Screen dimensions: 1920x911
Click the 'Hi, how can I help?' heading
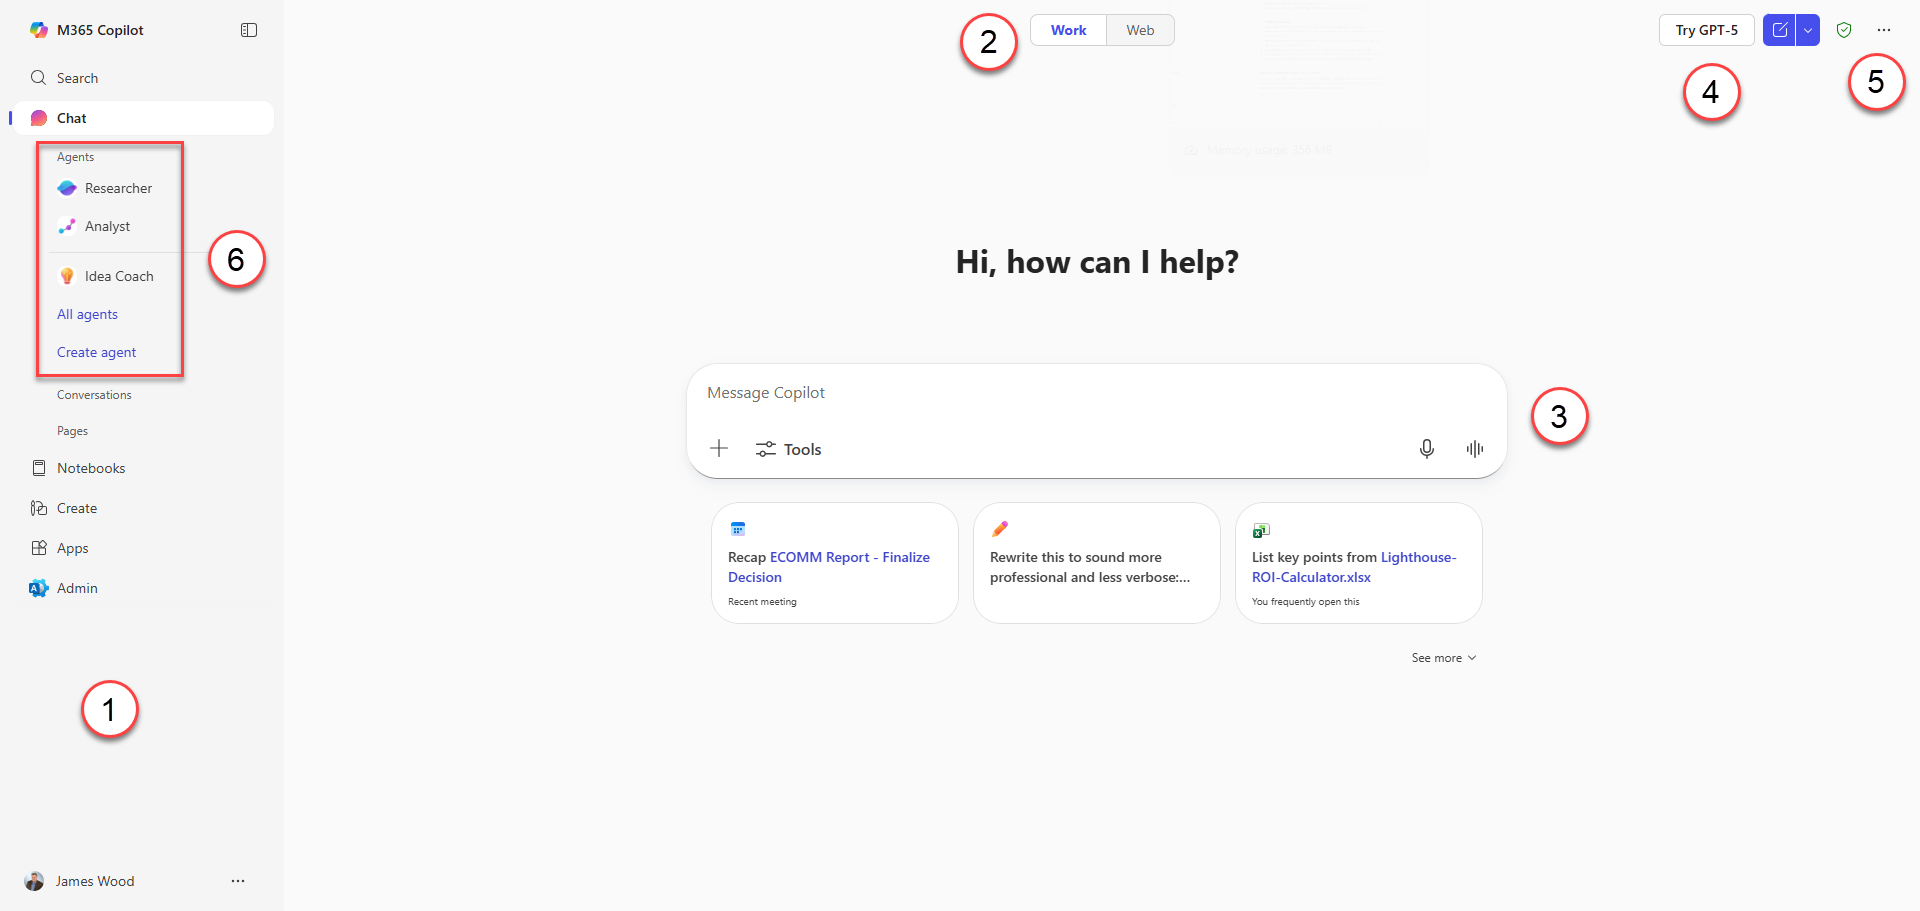pos(1097,262)
